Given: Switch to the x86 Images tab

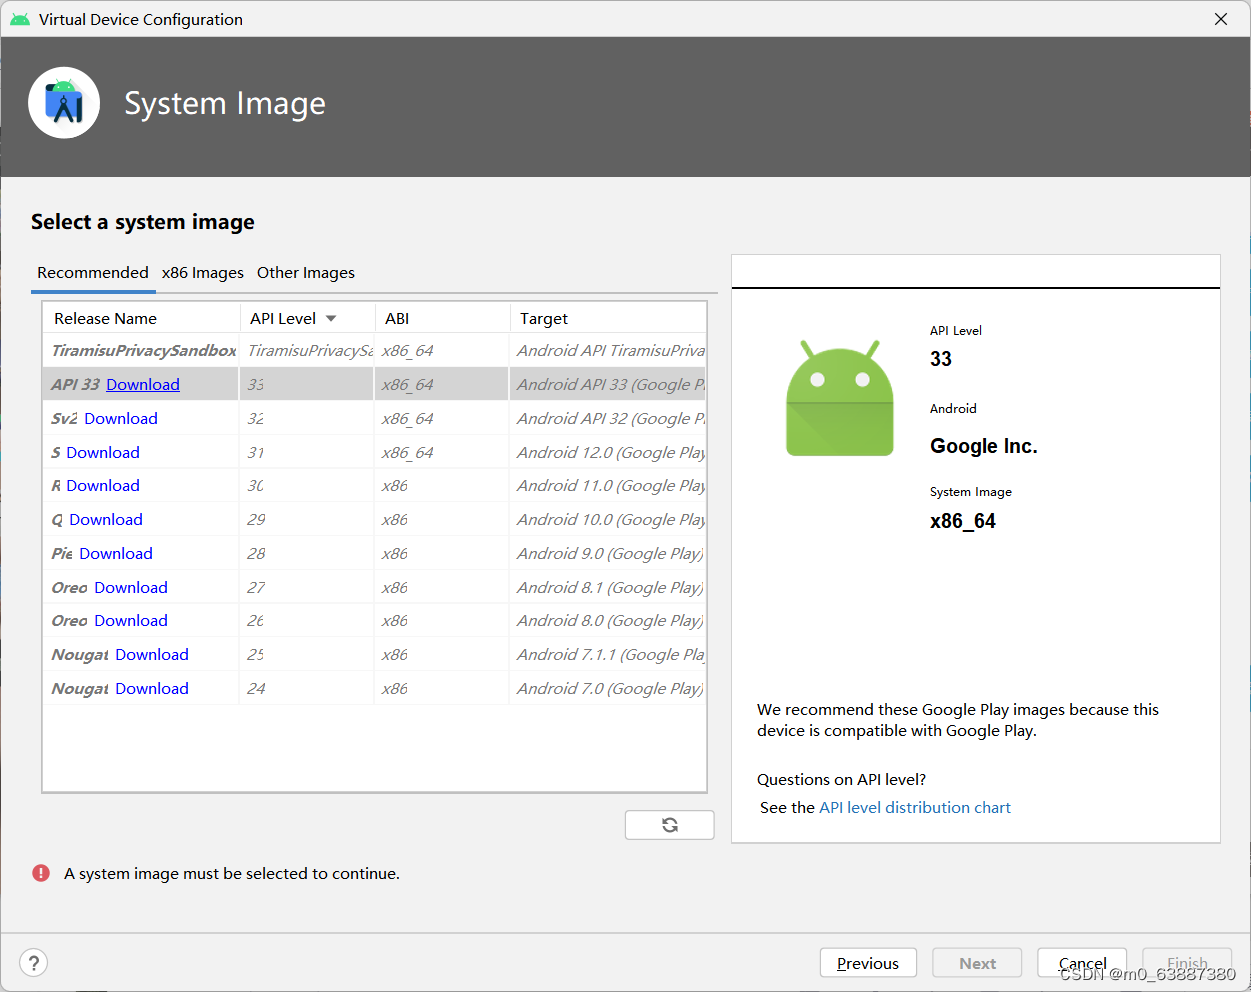Looking at the screenshot, I should (x=203, y=273).
